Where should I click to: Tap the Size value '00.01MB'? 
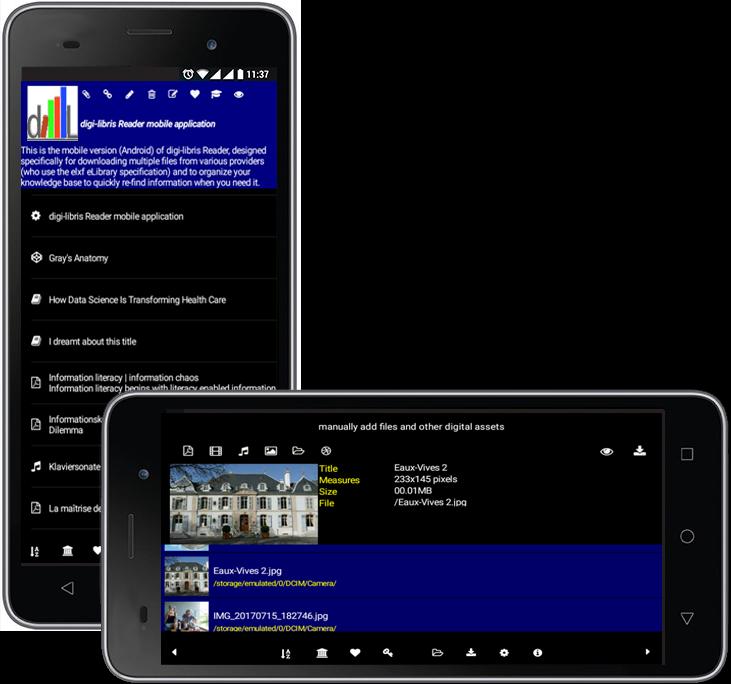[413, 491]
